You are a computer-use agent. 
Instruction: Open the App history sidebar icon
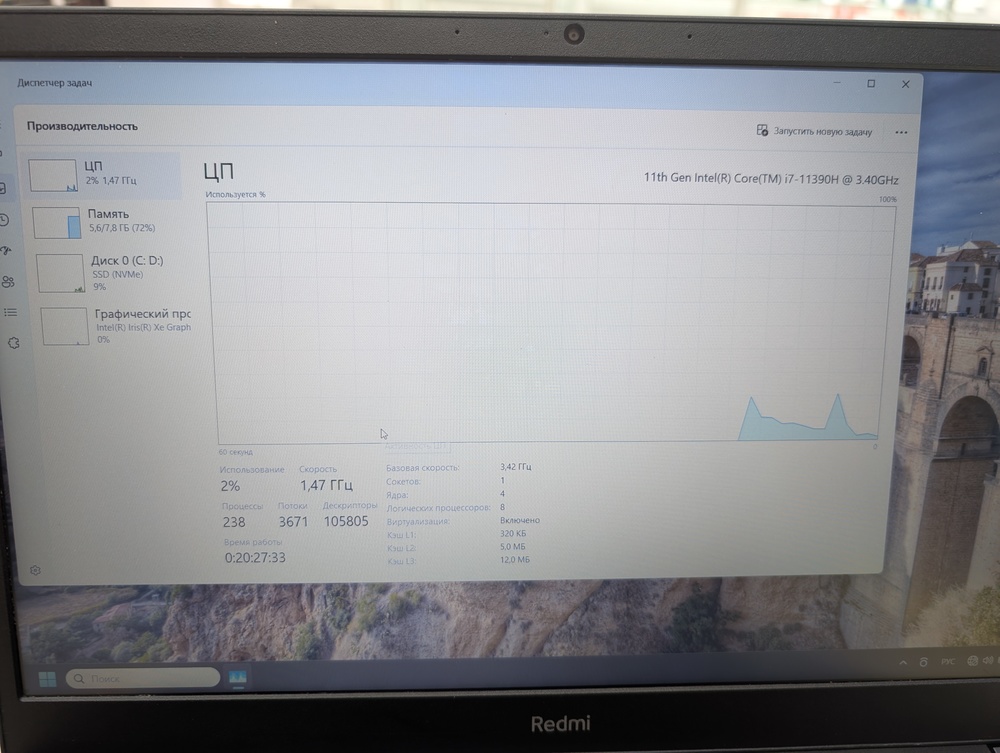click(x=4, y=220)
